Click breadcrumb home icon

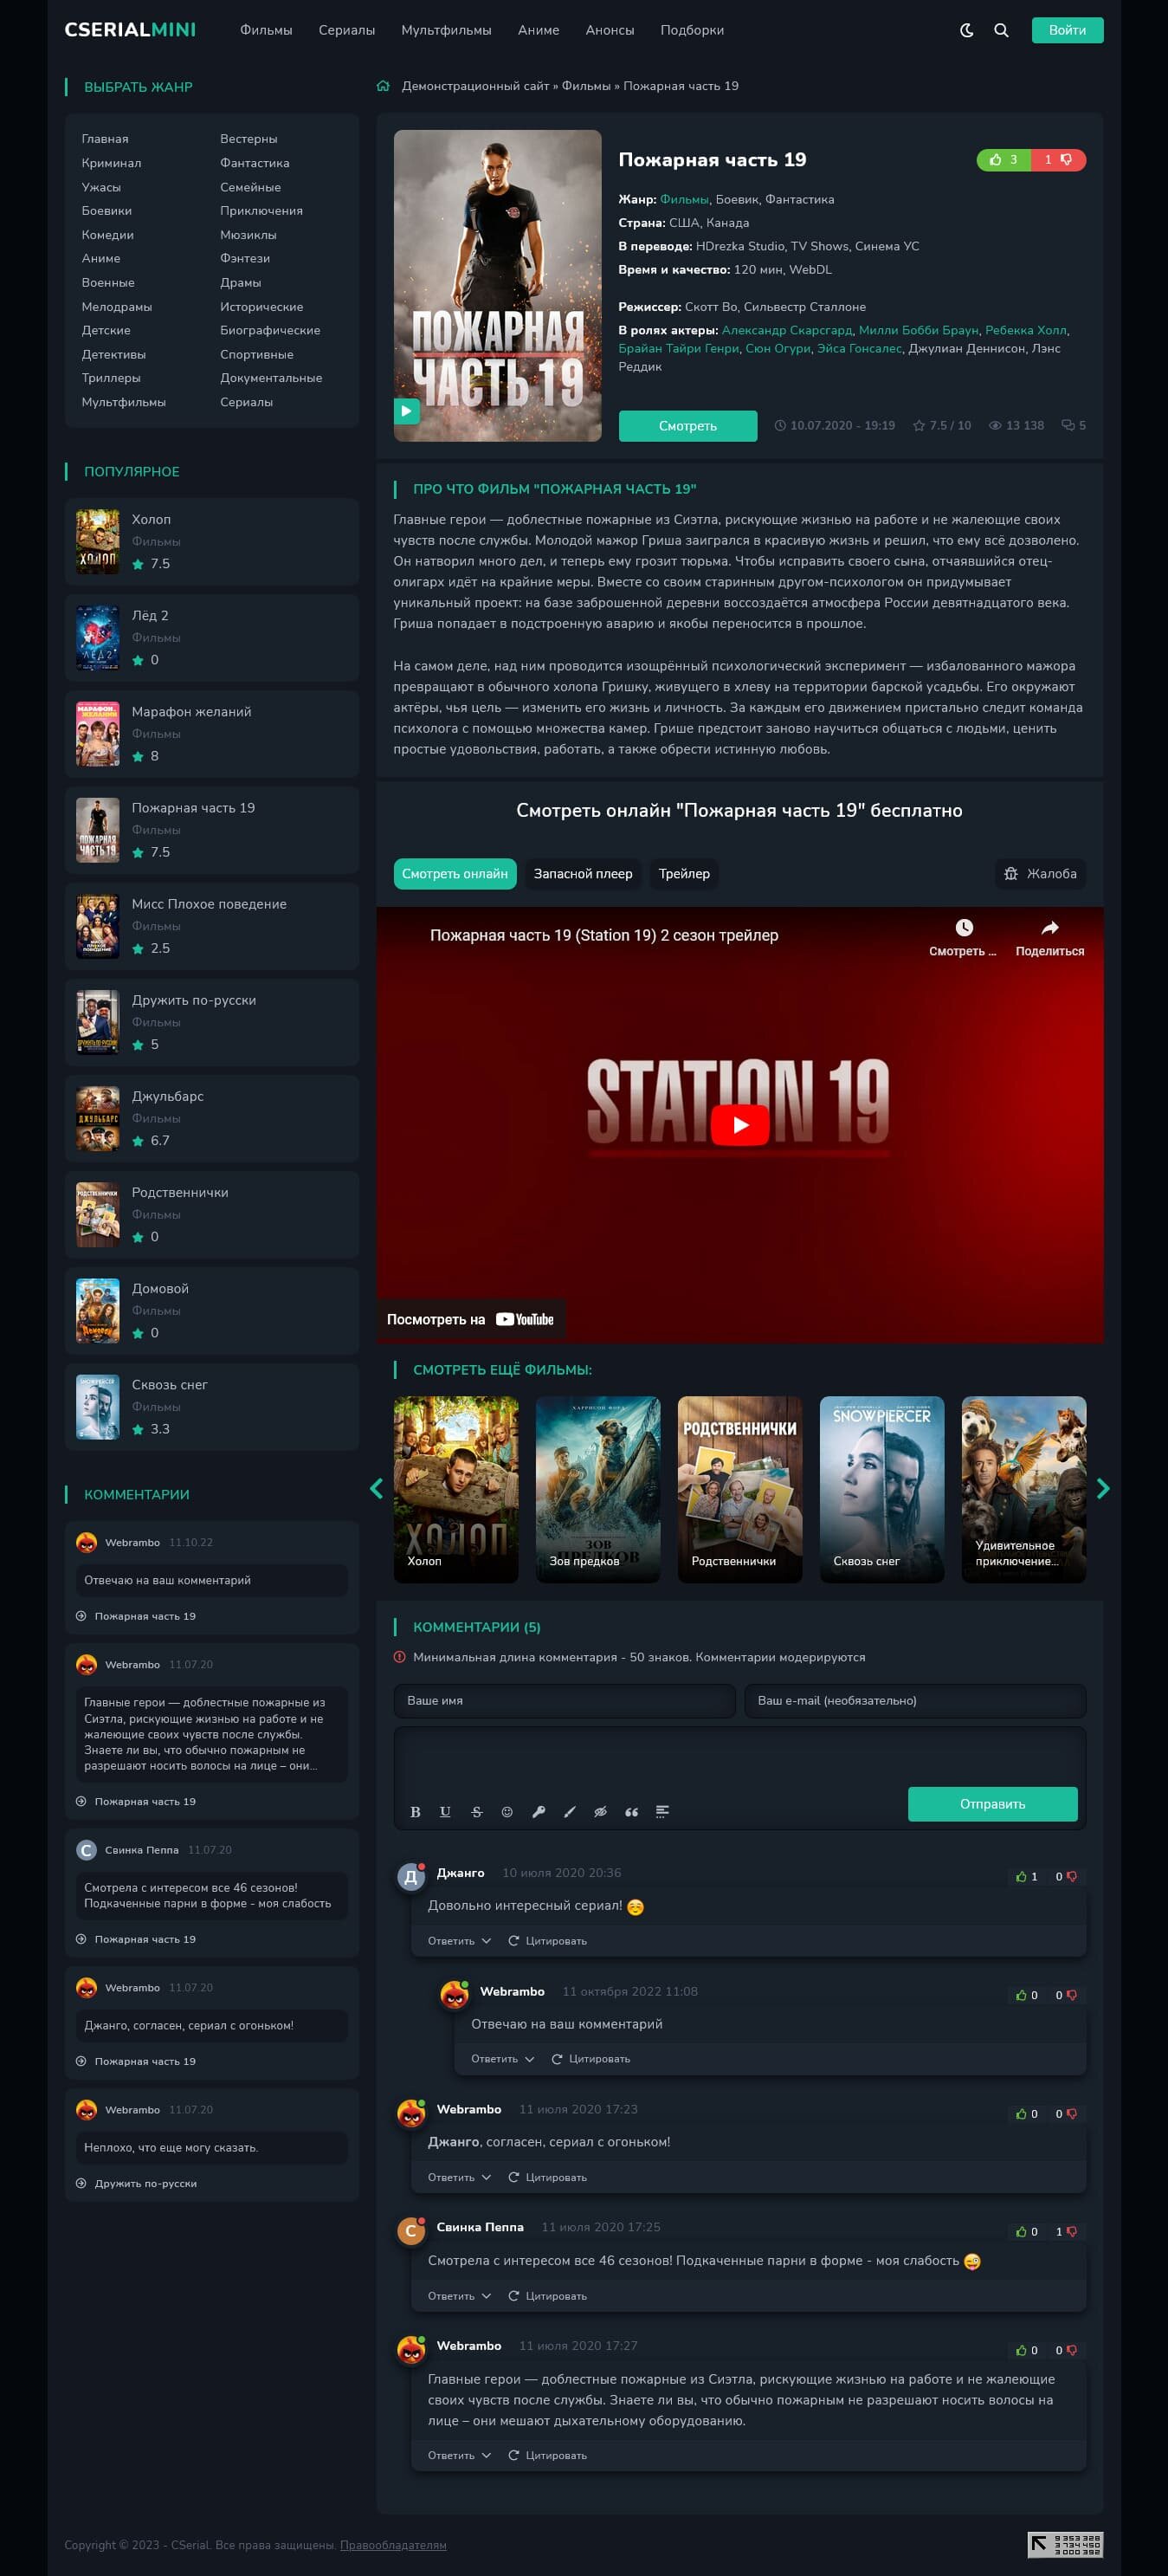pos(383,86)
